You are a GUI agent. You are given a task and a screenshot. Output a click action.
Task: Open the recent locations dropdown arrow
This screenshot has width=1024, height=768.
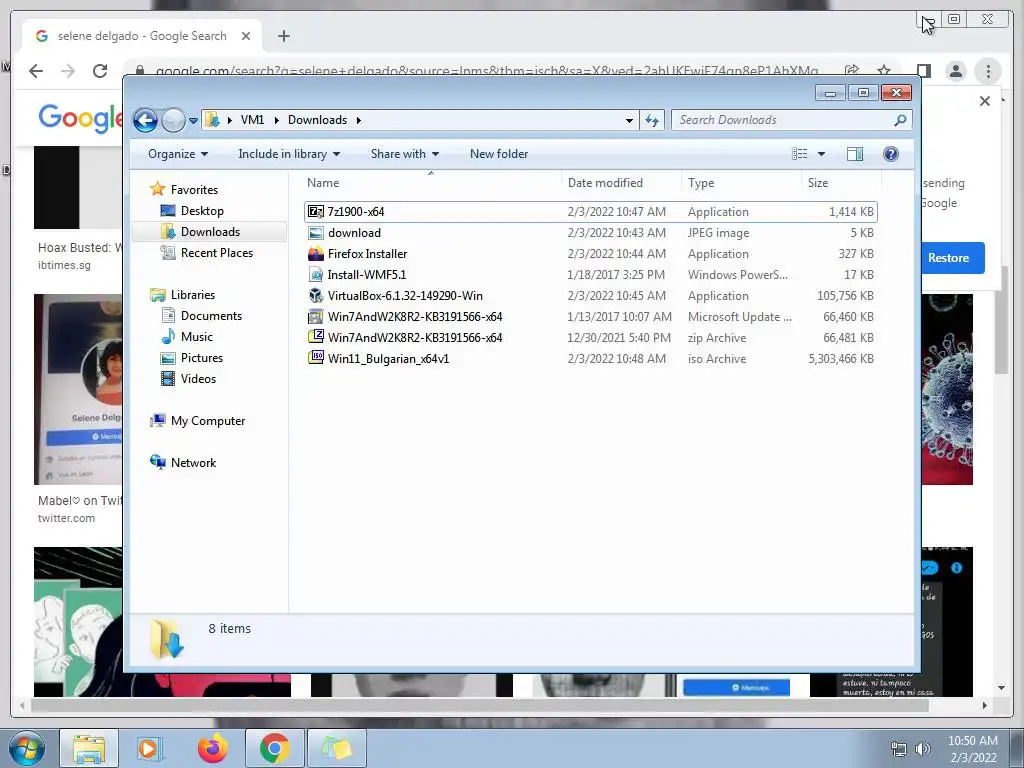193,121
